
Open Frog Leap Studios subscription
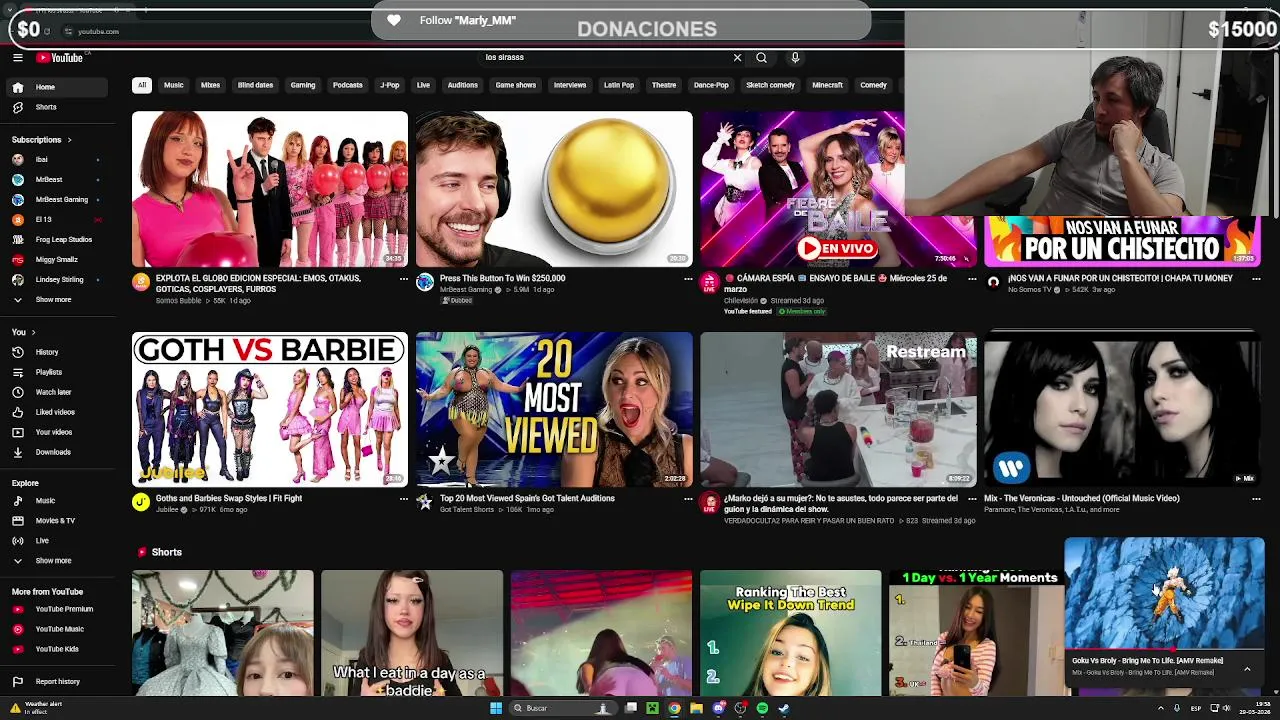coord(55,239)
